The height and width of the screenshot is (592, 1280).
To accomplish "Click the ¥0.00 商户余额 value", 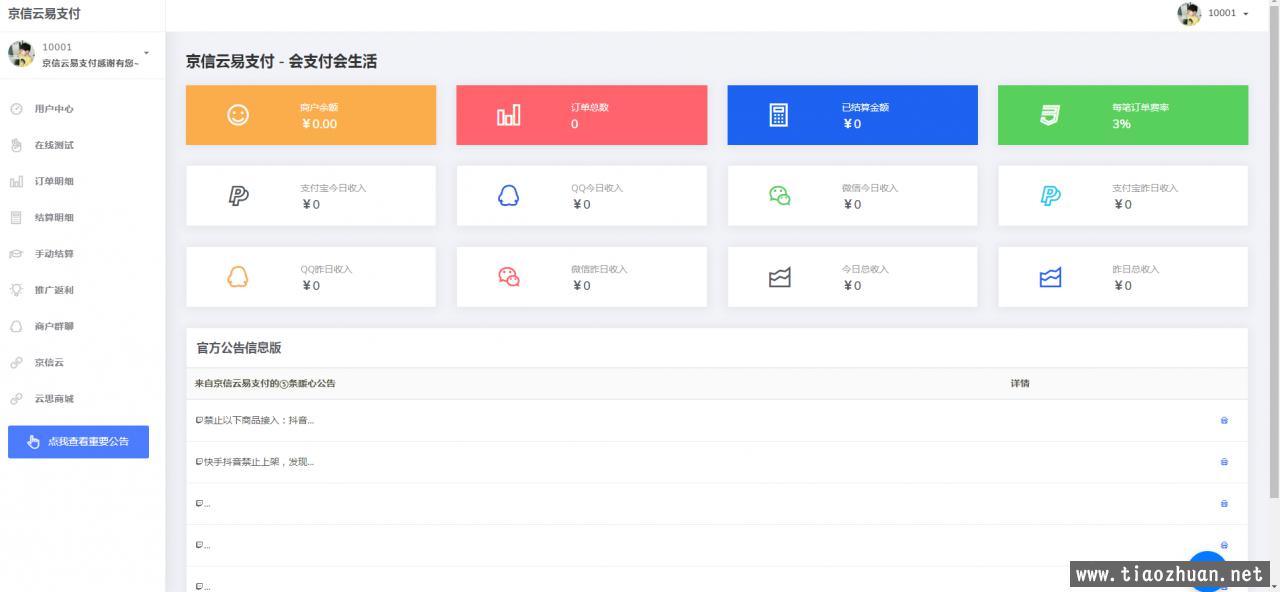I will point(319,124).
